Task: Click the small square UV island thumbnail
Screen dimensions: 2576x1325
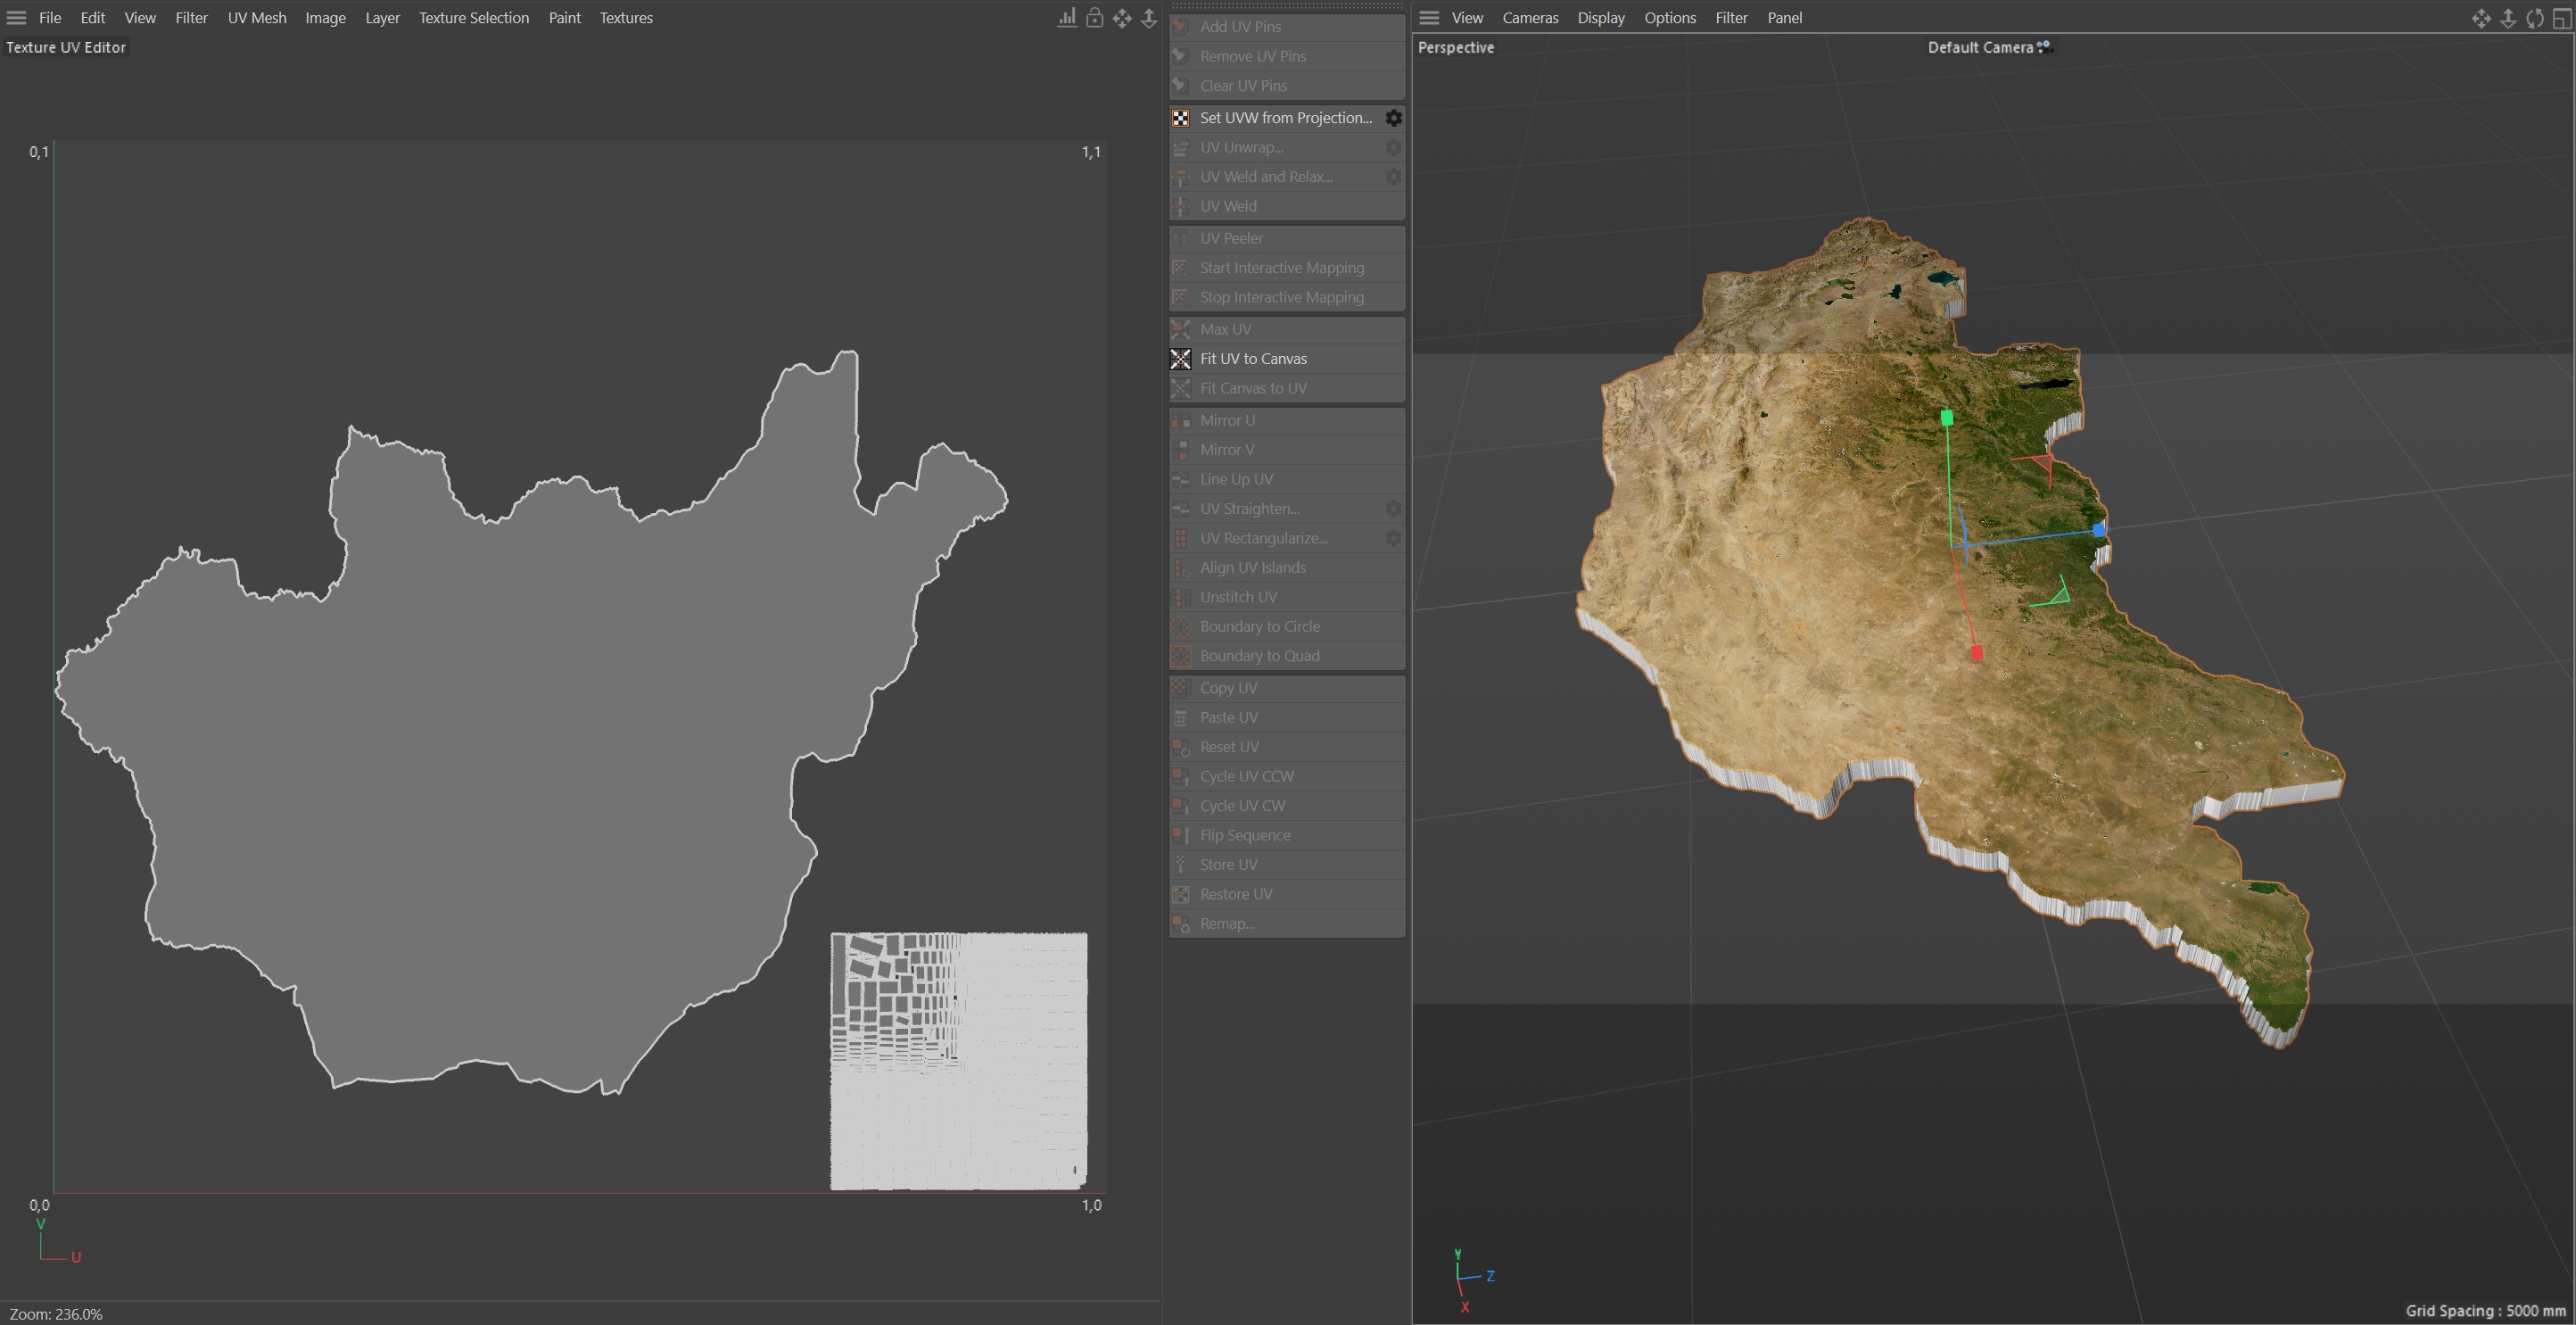Action: click(x=958, y=1061)
